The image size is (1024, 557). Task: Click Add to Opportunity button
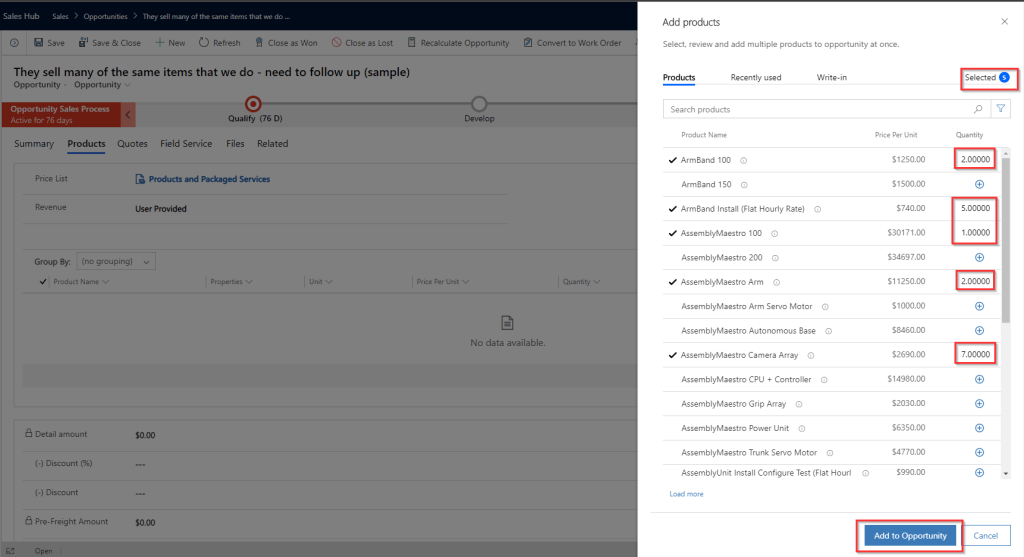[x=909, y=536]
